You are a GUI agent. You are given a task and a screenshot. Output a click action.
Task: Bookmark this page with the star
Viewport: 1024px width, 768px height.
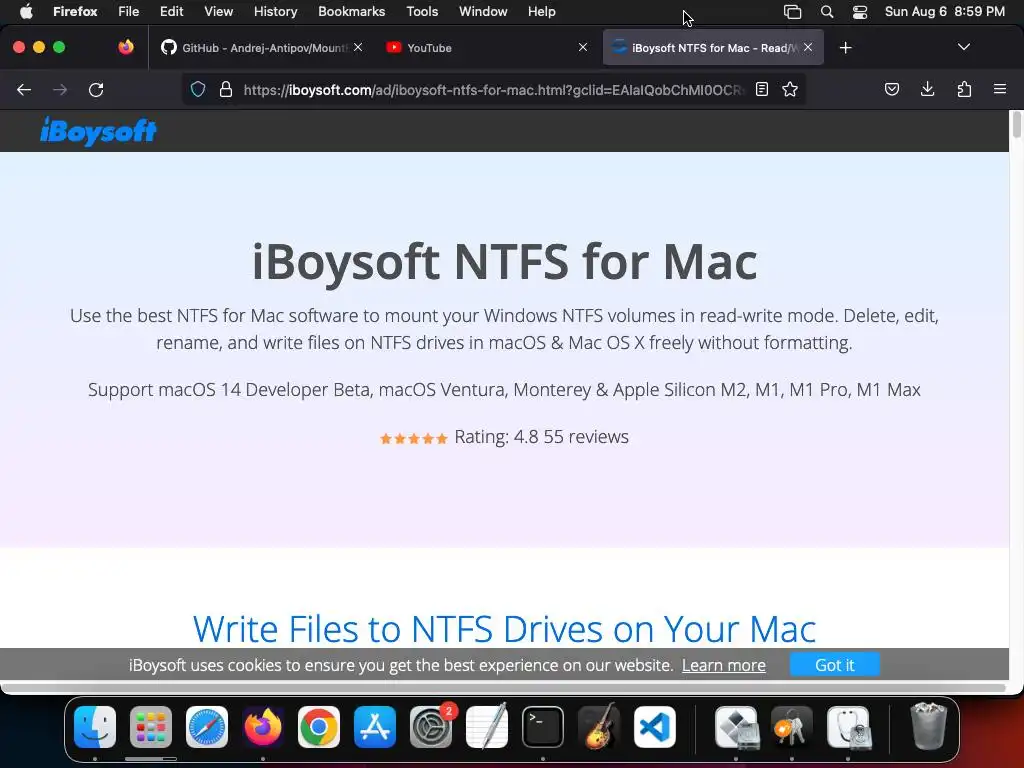pos(790,89)
